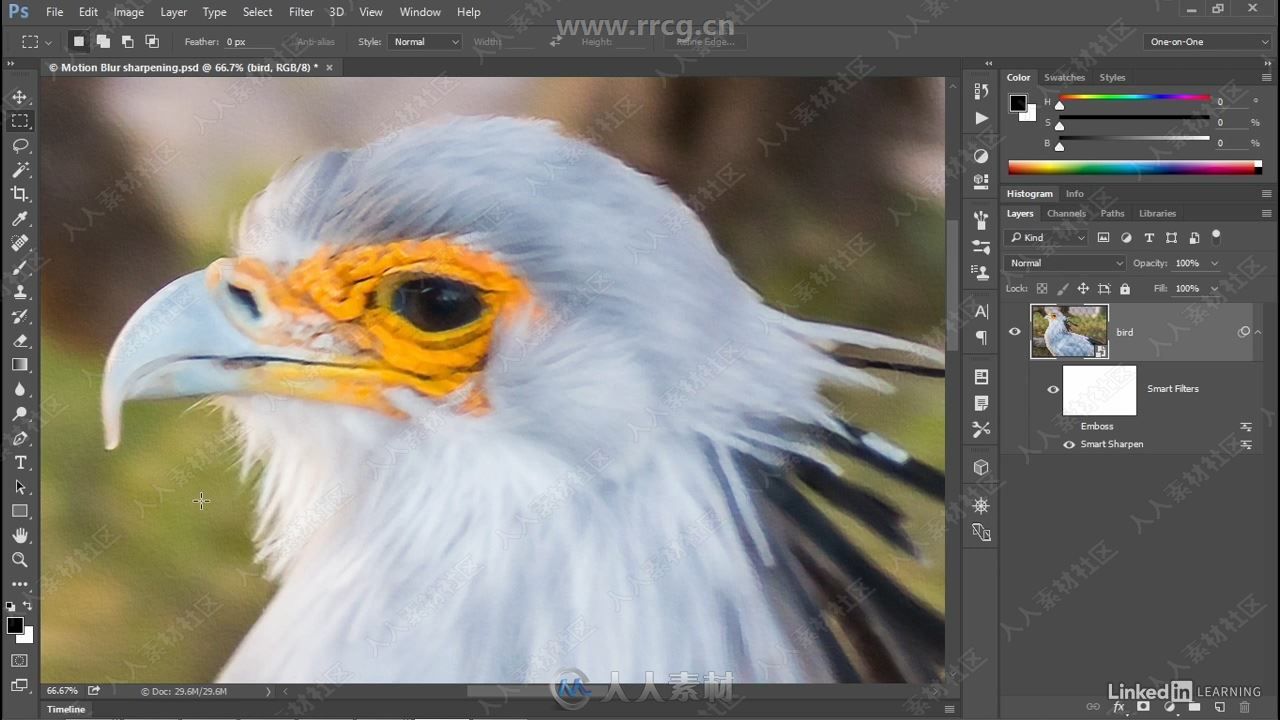
Task: Select the Dodge tool
Action: tap(19, 414)
